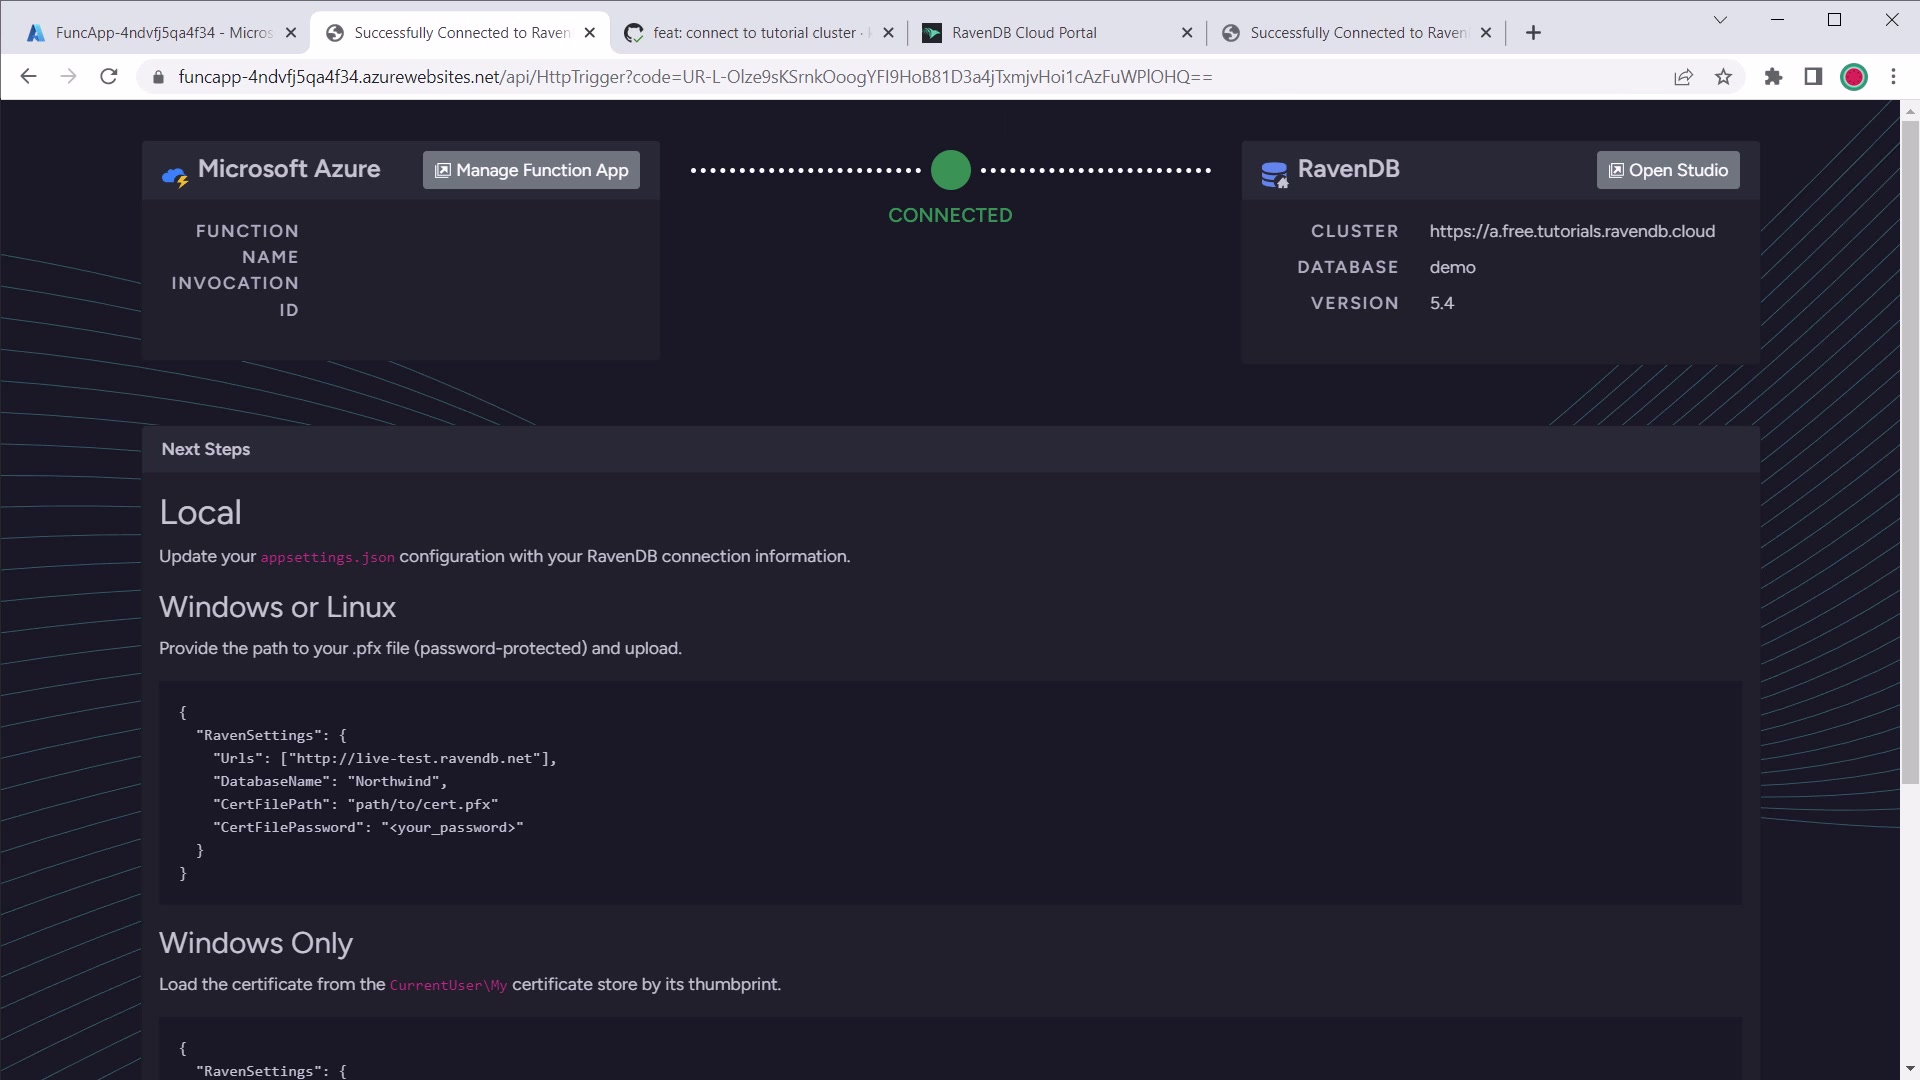Minimize the browser window
The image size is (1920, 1080).
[1777, 20]
